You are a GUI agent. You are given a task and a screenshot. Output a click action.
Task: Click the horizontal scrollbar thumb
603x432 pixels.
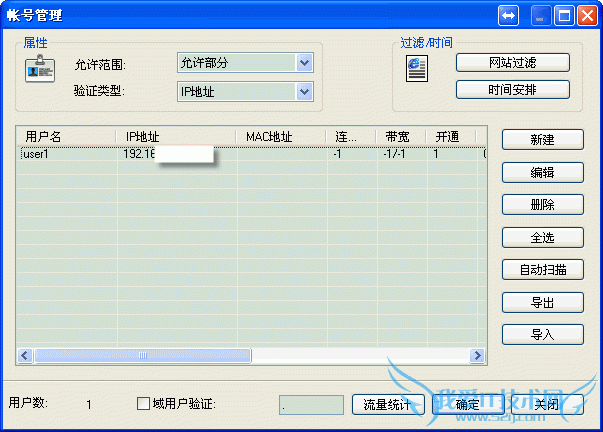(x=143, y=355)
